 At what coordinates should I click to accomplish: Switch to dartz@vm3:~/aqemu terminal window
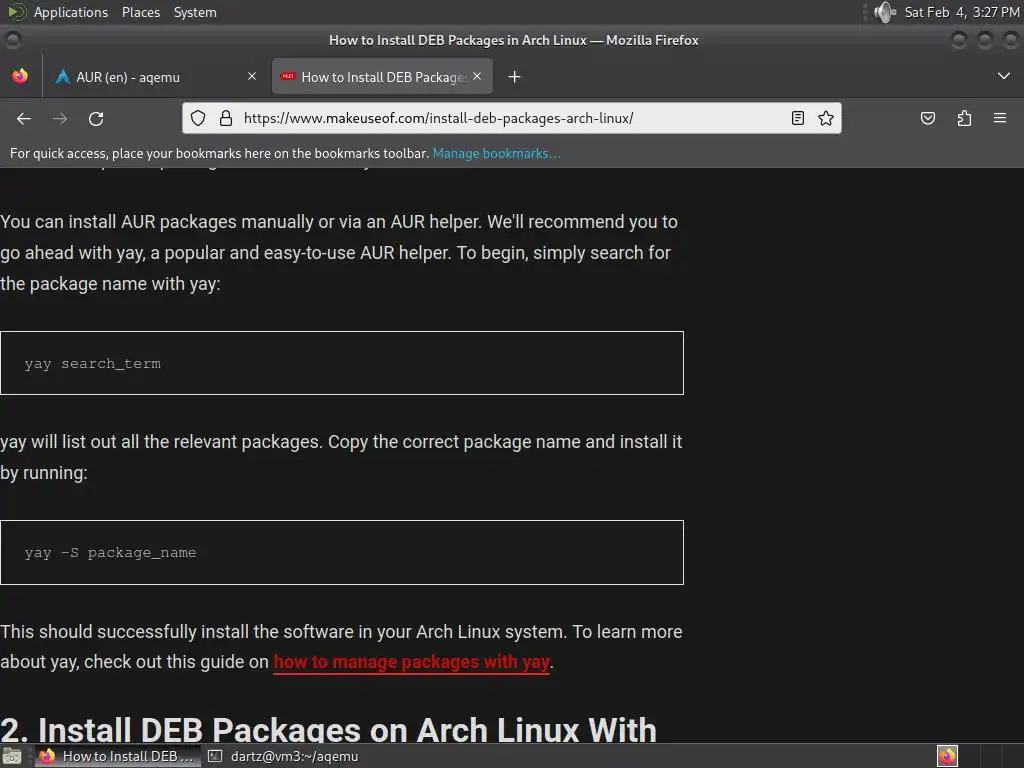(x=283, y=756)
